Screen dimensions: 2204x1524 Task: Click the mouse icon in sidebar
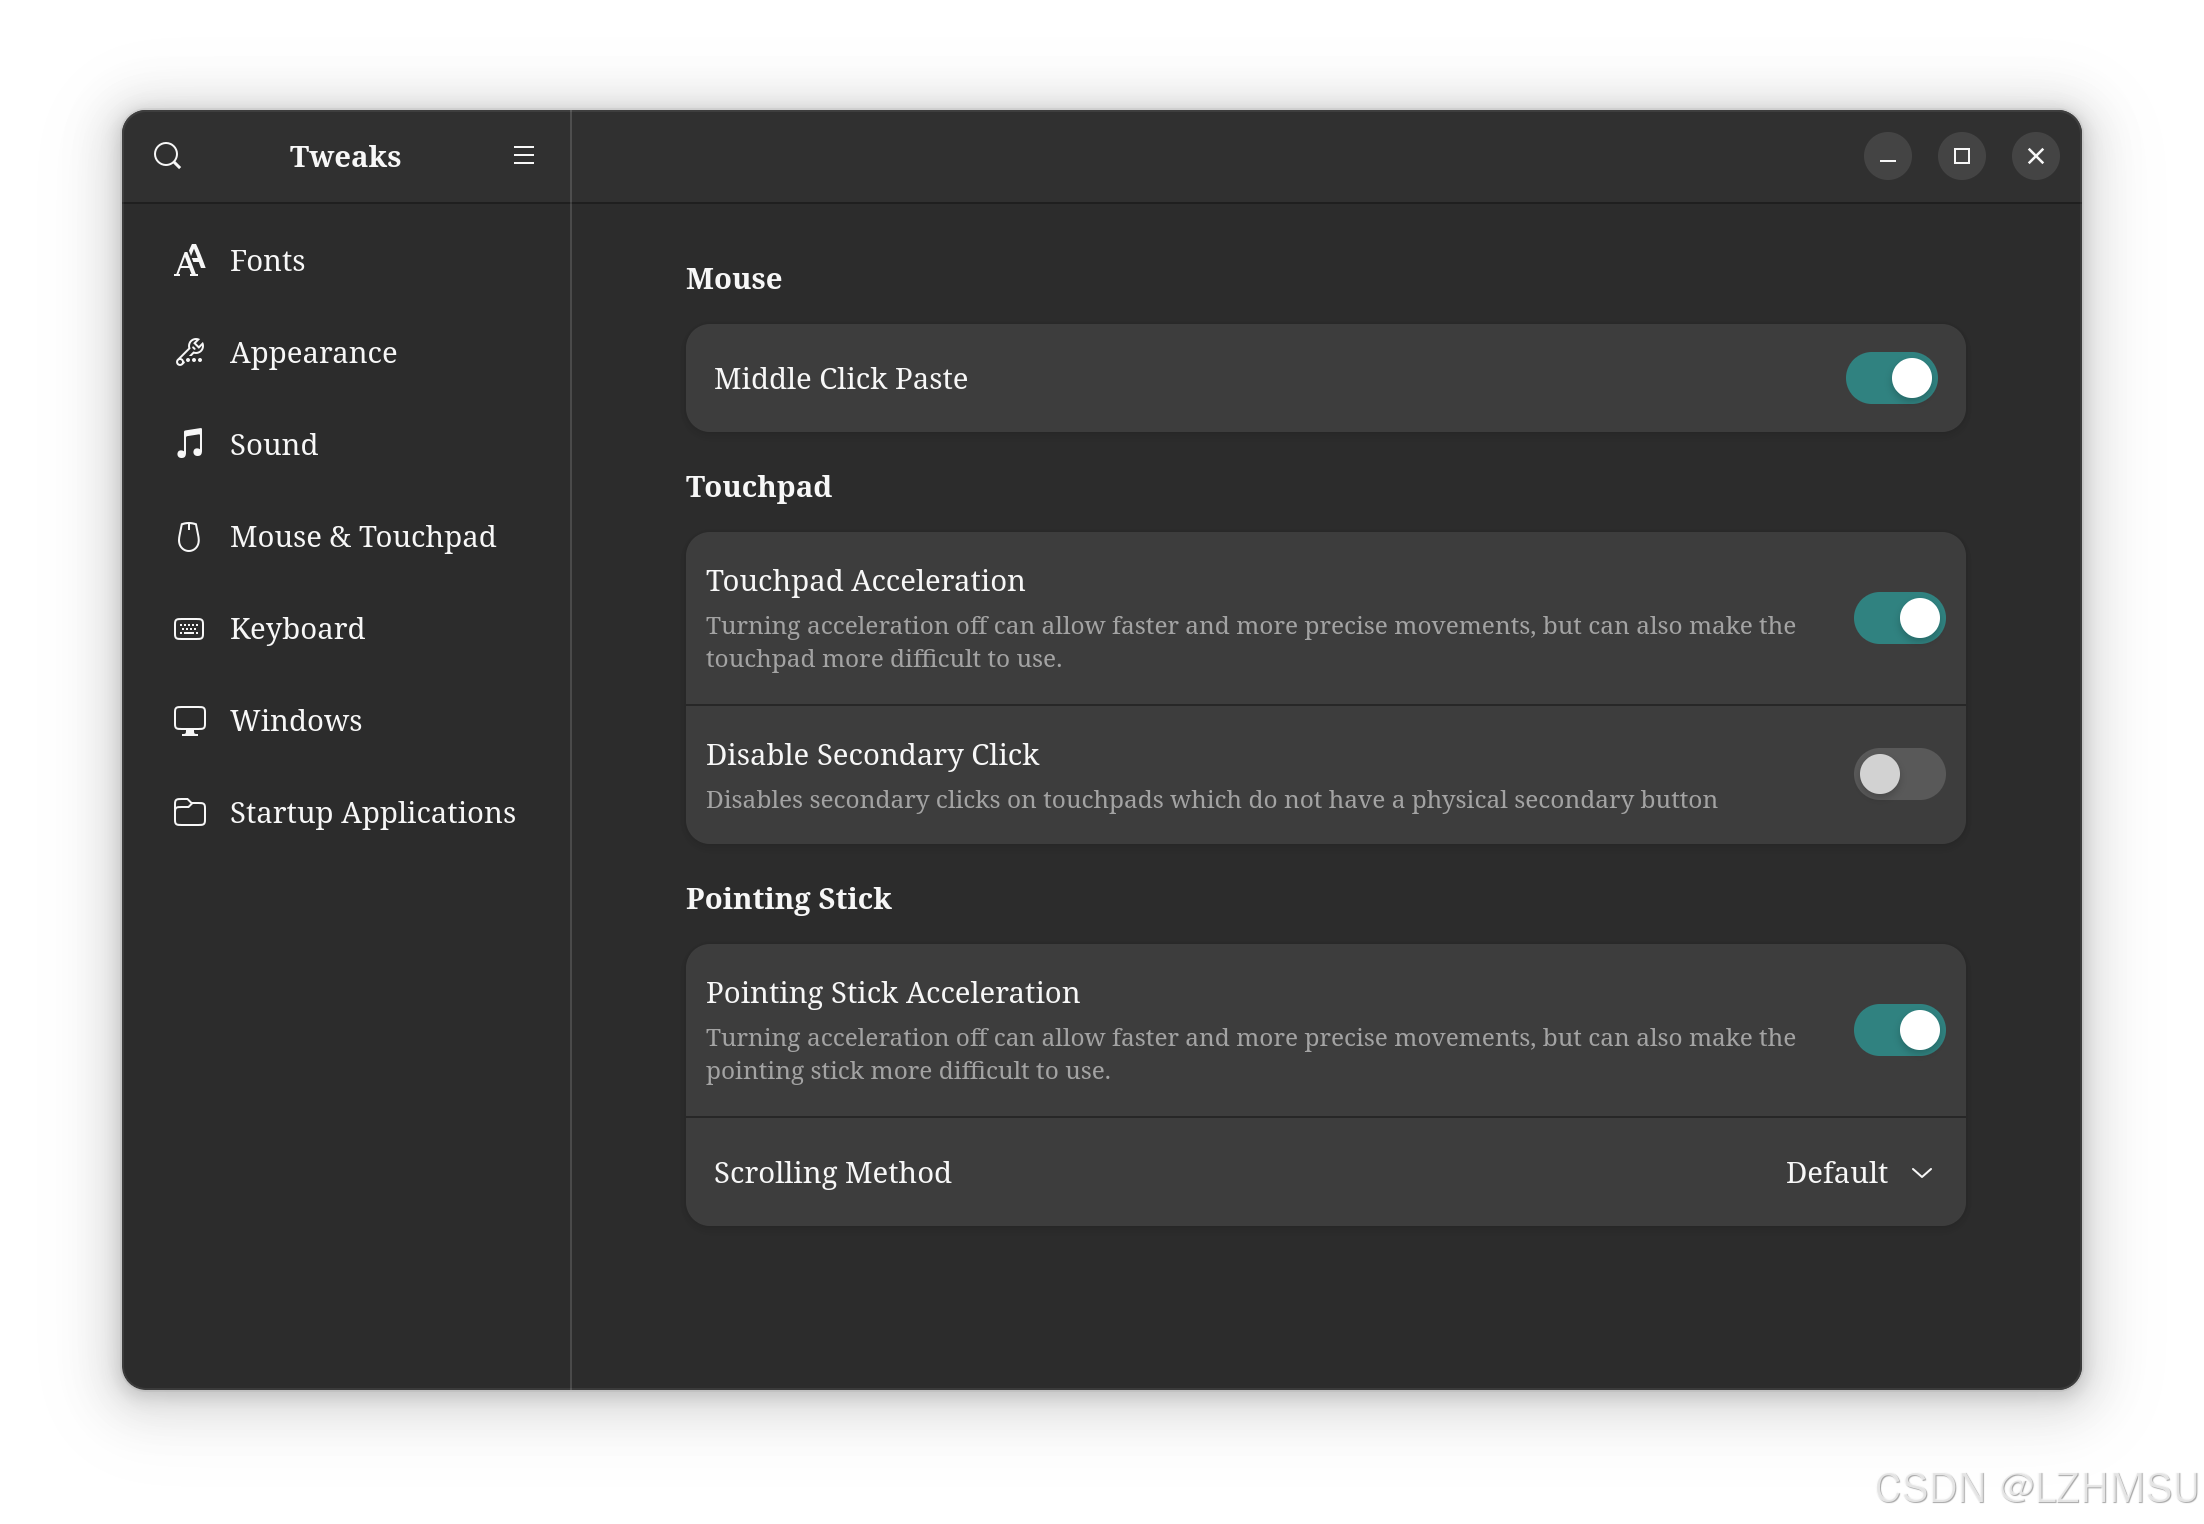[x=189, y=537]
